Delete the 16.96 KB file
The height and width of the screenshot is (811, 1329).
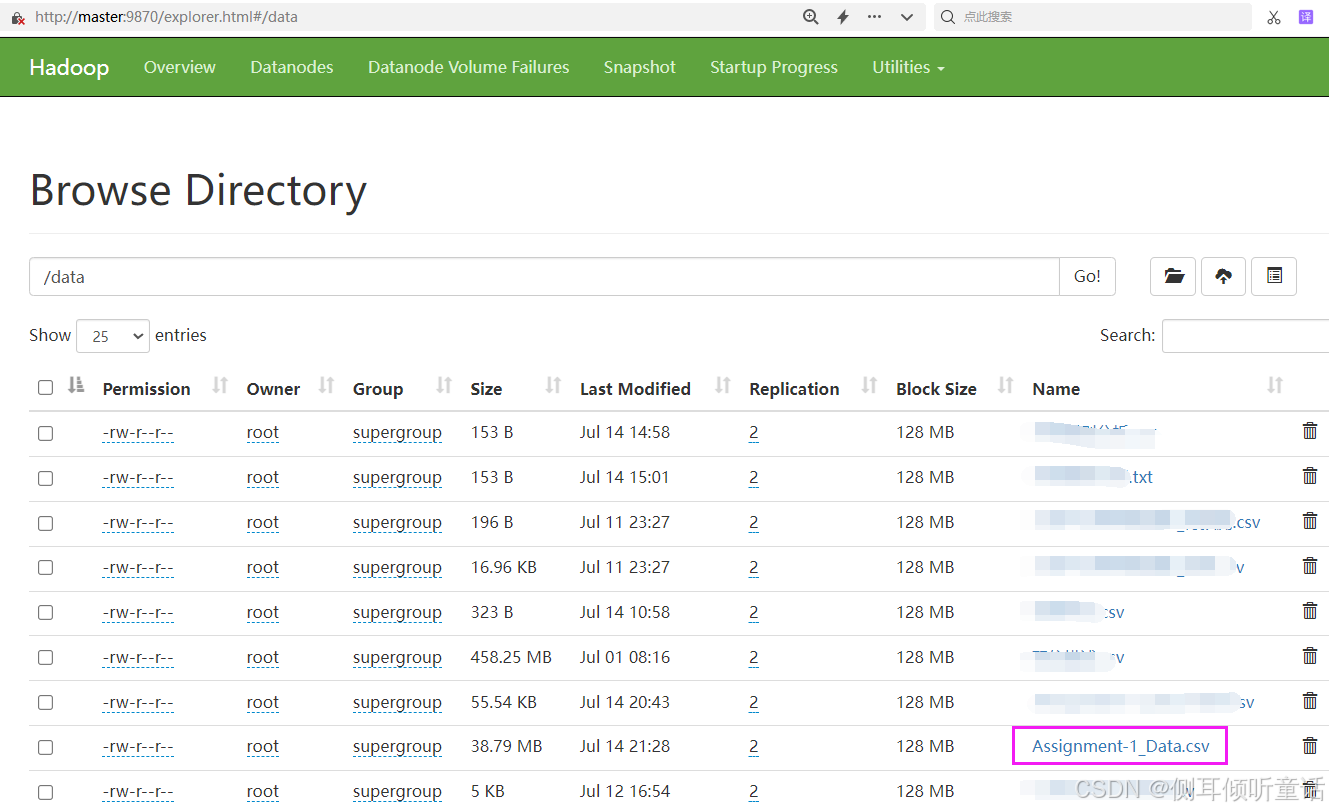1310,566
